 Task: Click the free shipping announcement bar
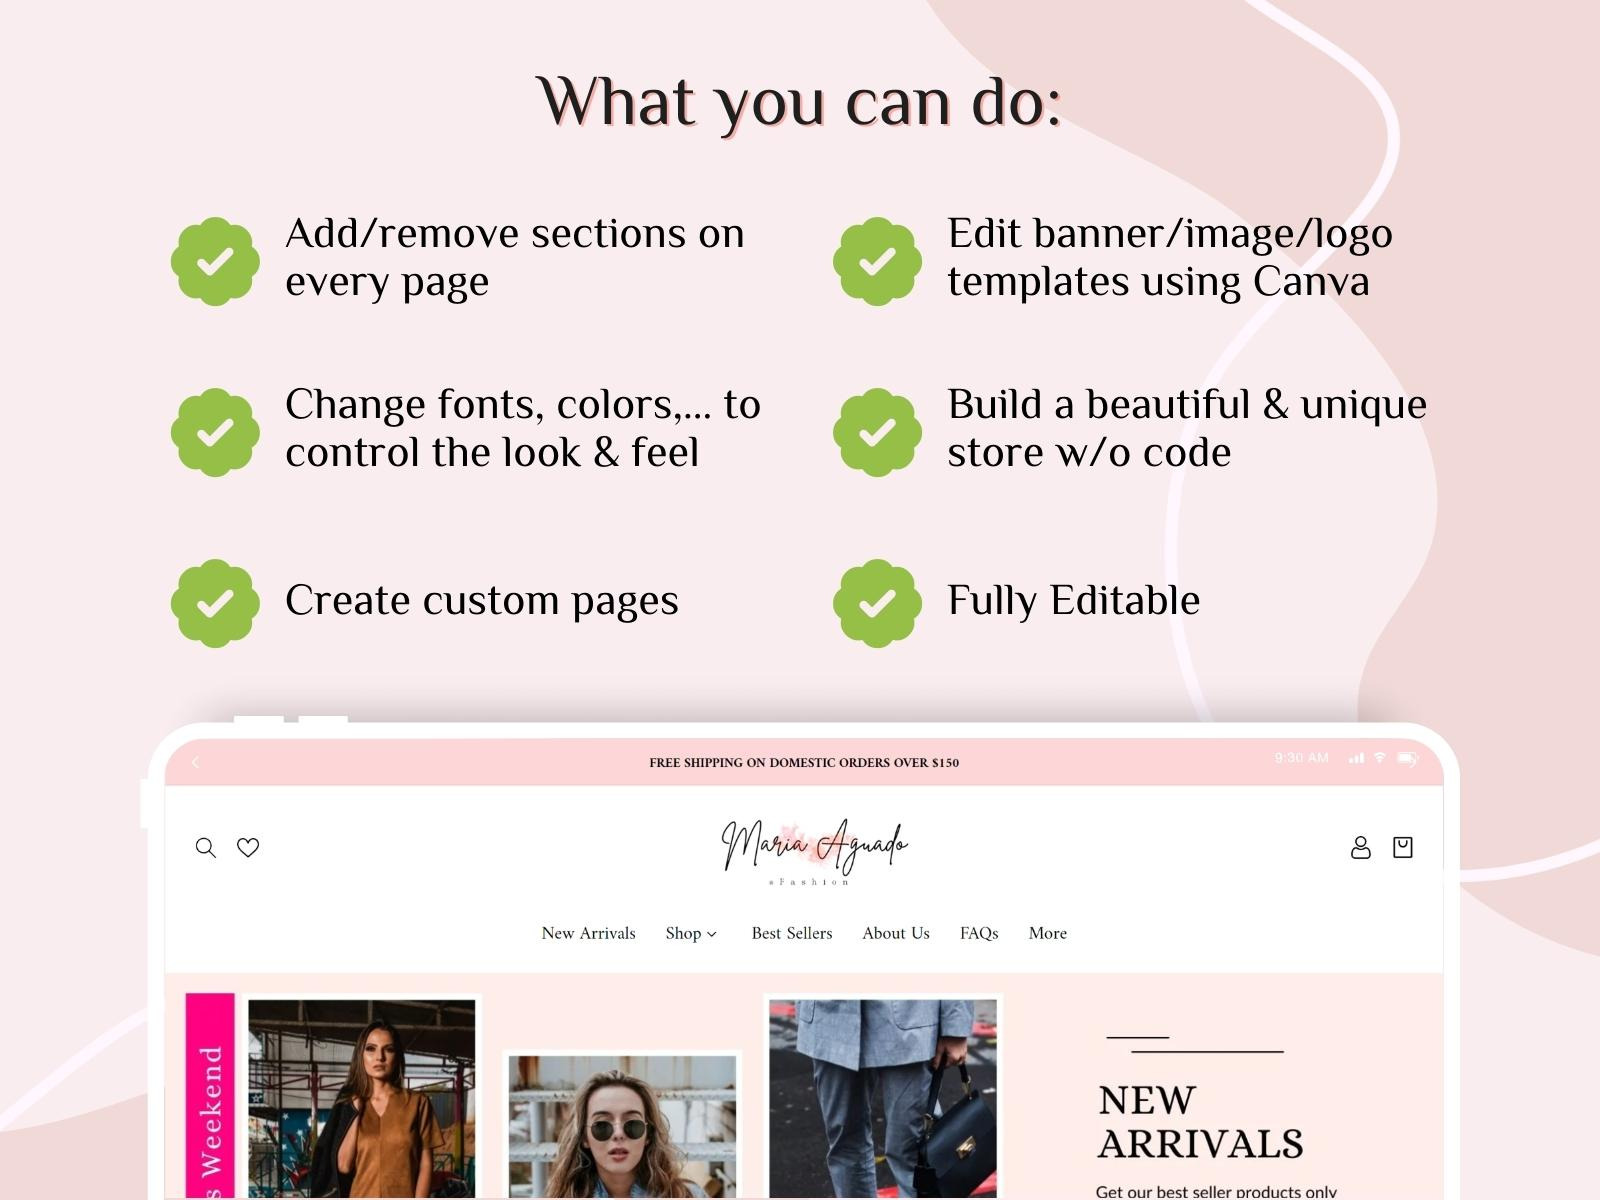coord(803,762)
